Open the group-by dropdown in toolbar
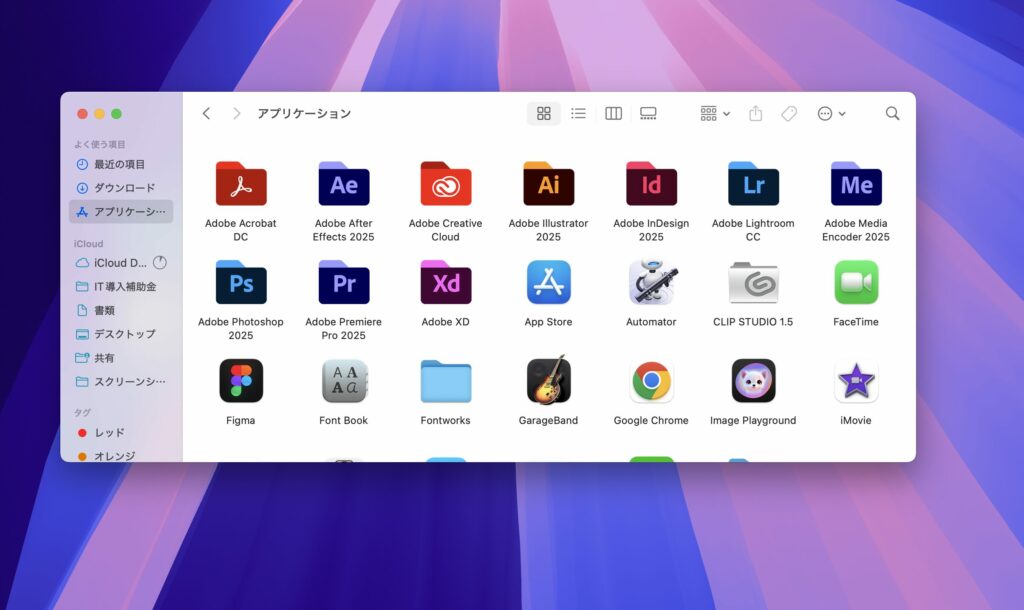1024x610 pixels. 714,114
